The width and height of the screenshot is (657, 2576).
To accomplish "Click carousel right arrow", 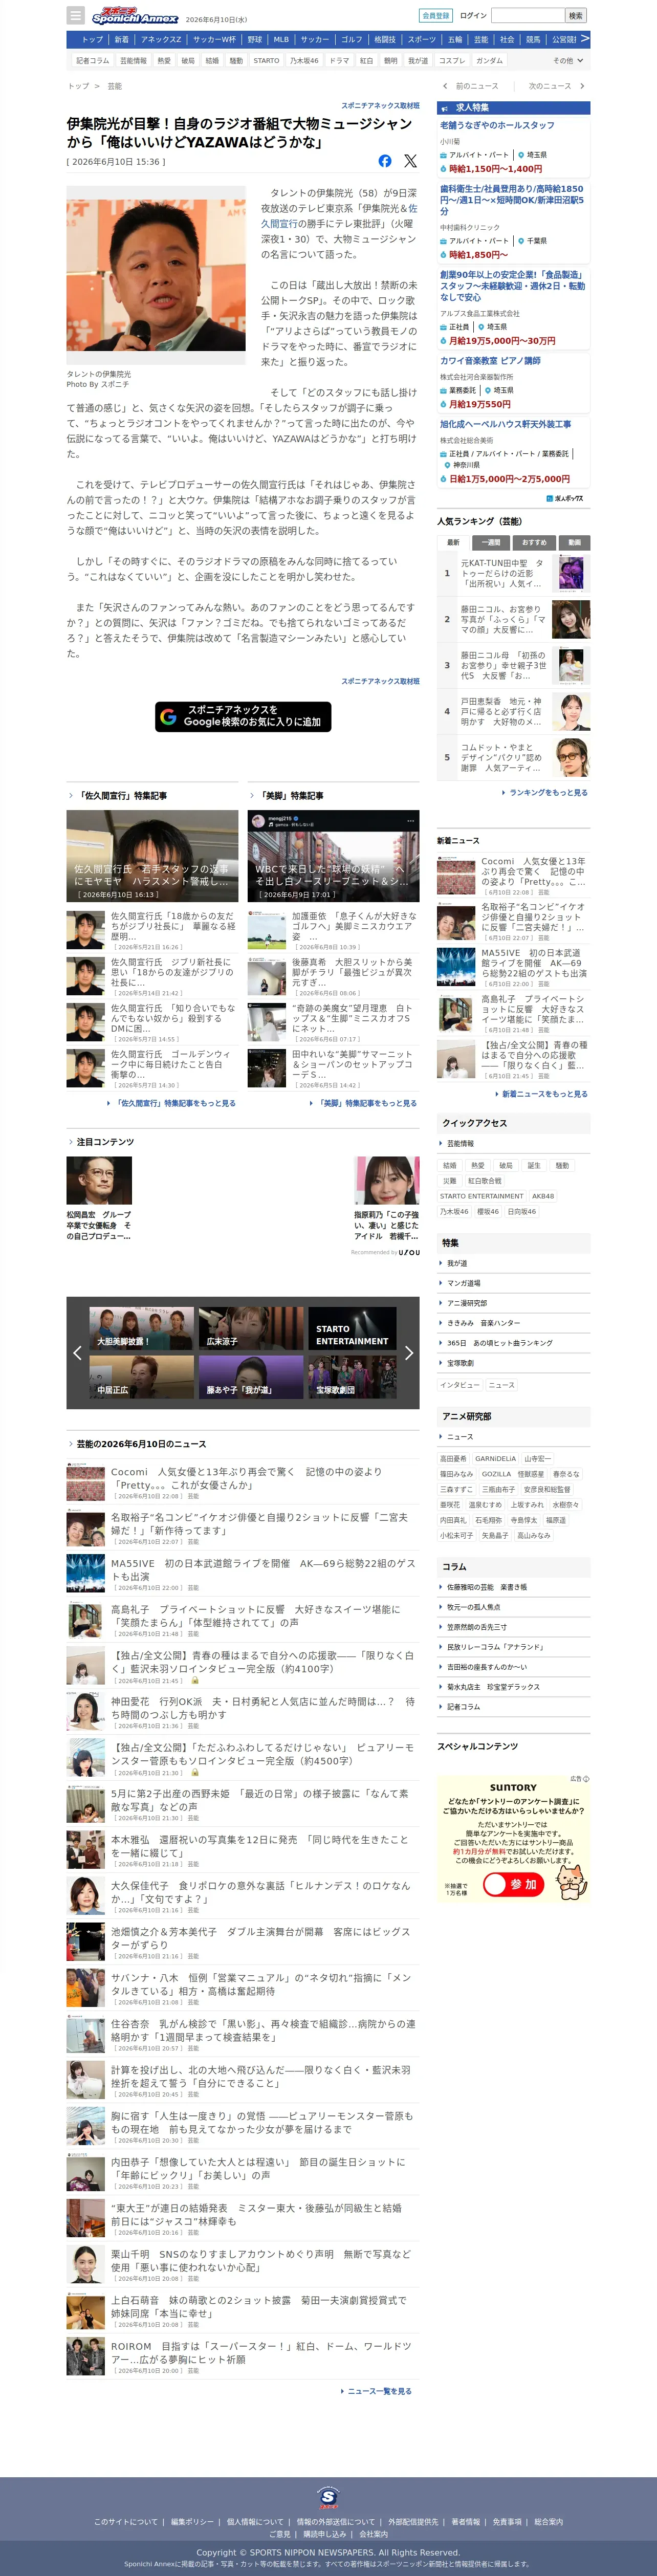I will pos(408,1353).
